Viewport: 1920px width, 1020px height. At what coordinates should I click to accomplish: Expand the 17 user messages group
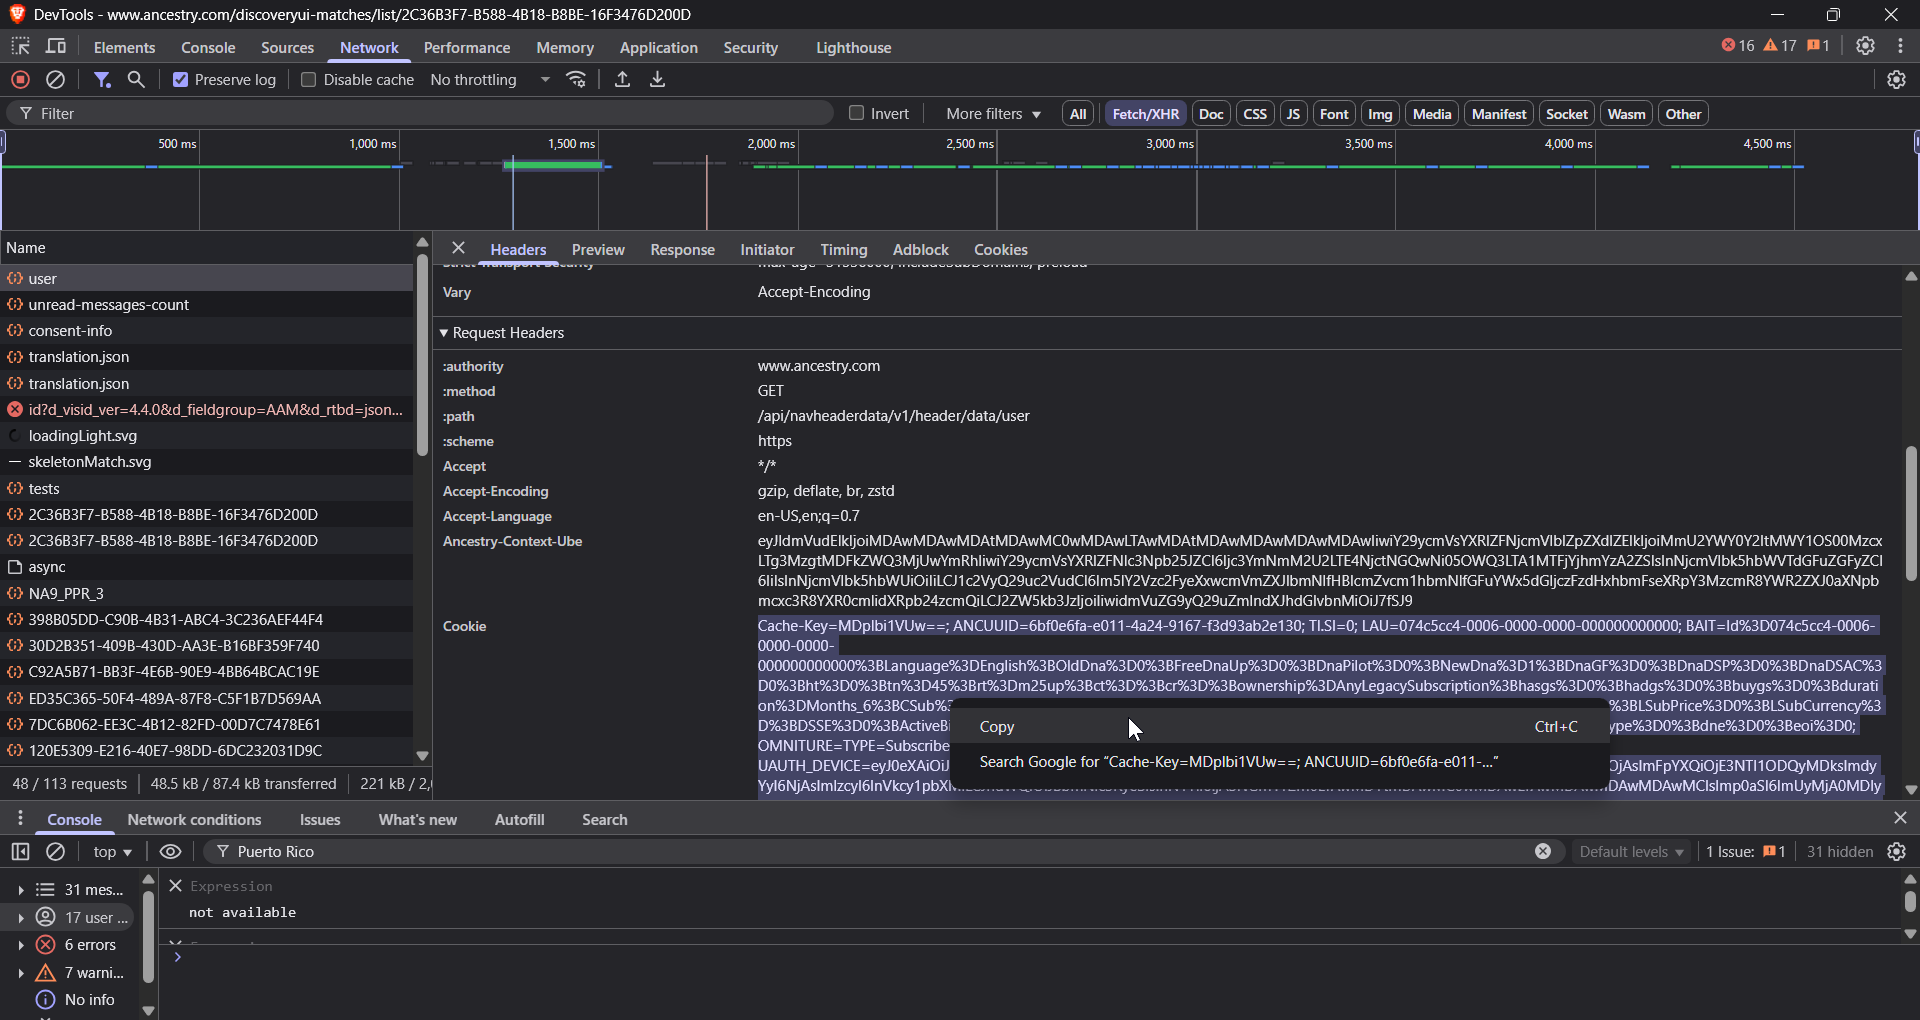(20, 918)
